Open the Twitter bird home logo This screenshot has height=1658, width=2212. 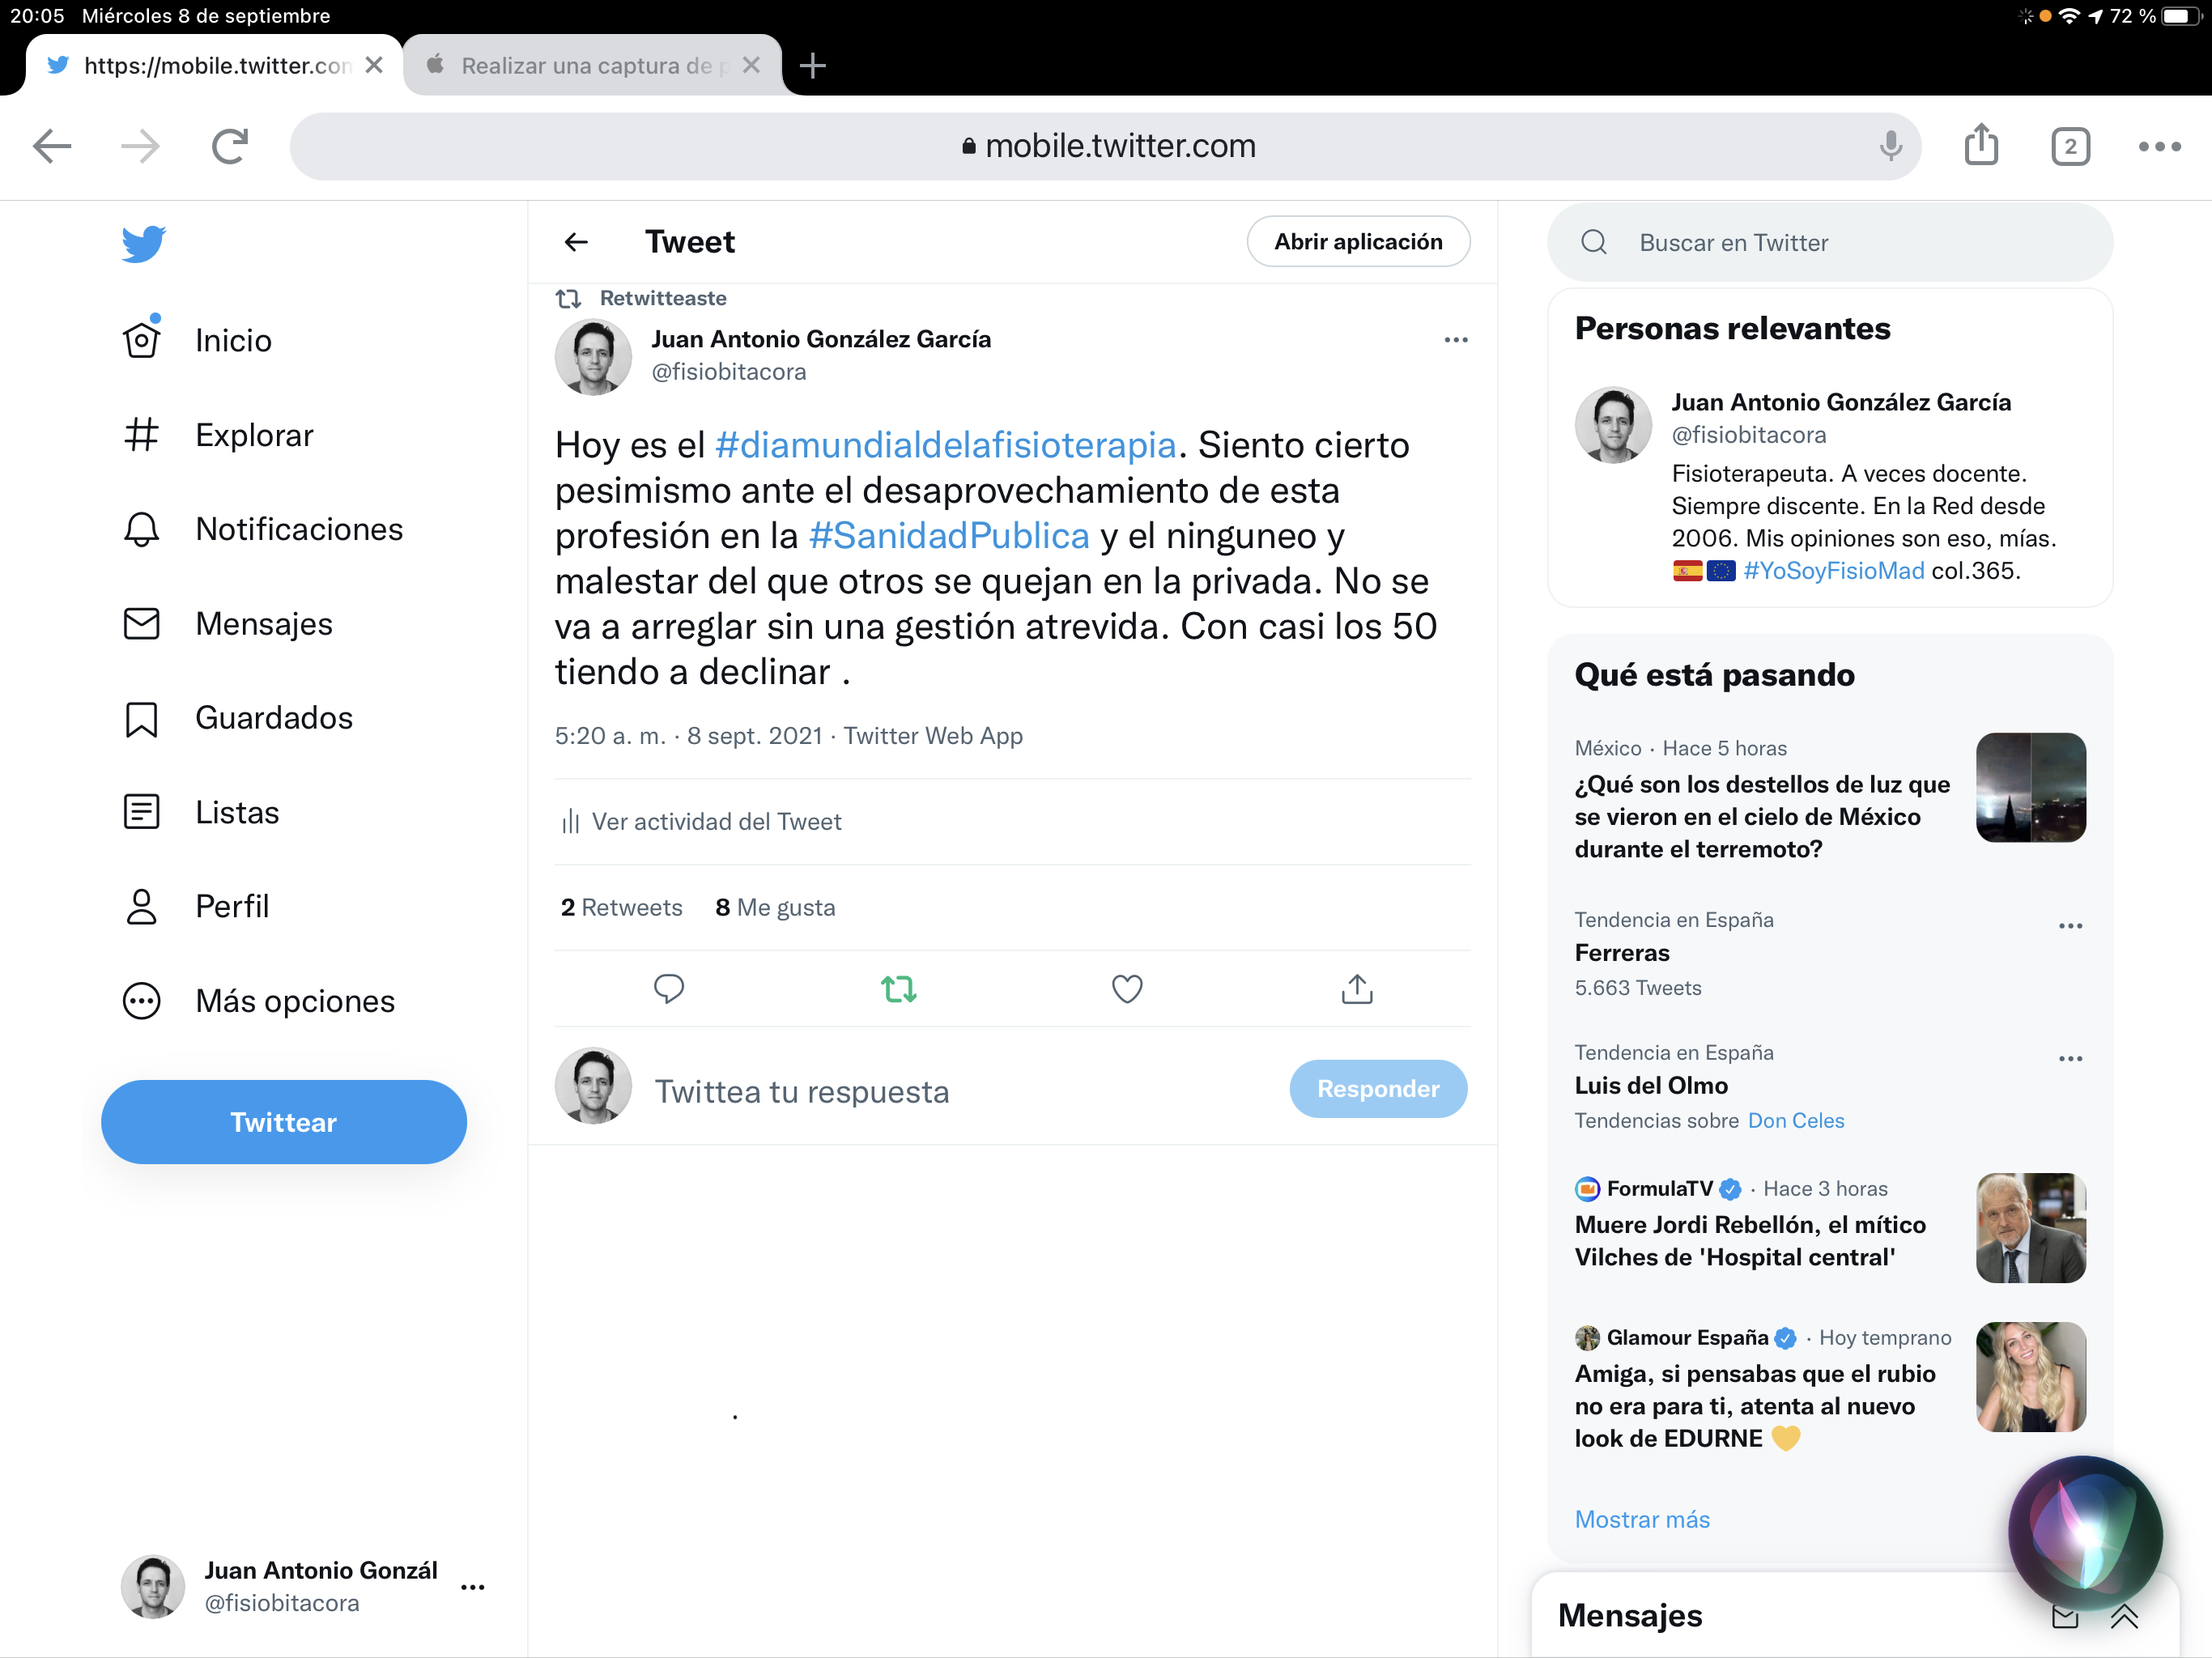coord(143,243)
